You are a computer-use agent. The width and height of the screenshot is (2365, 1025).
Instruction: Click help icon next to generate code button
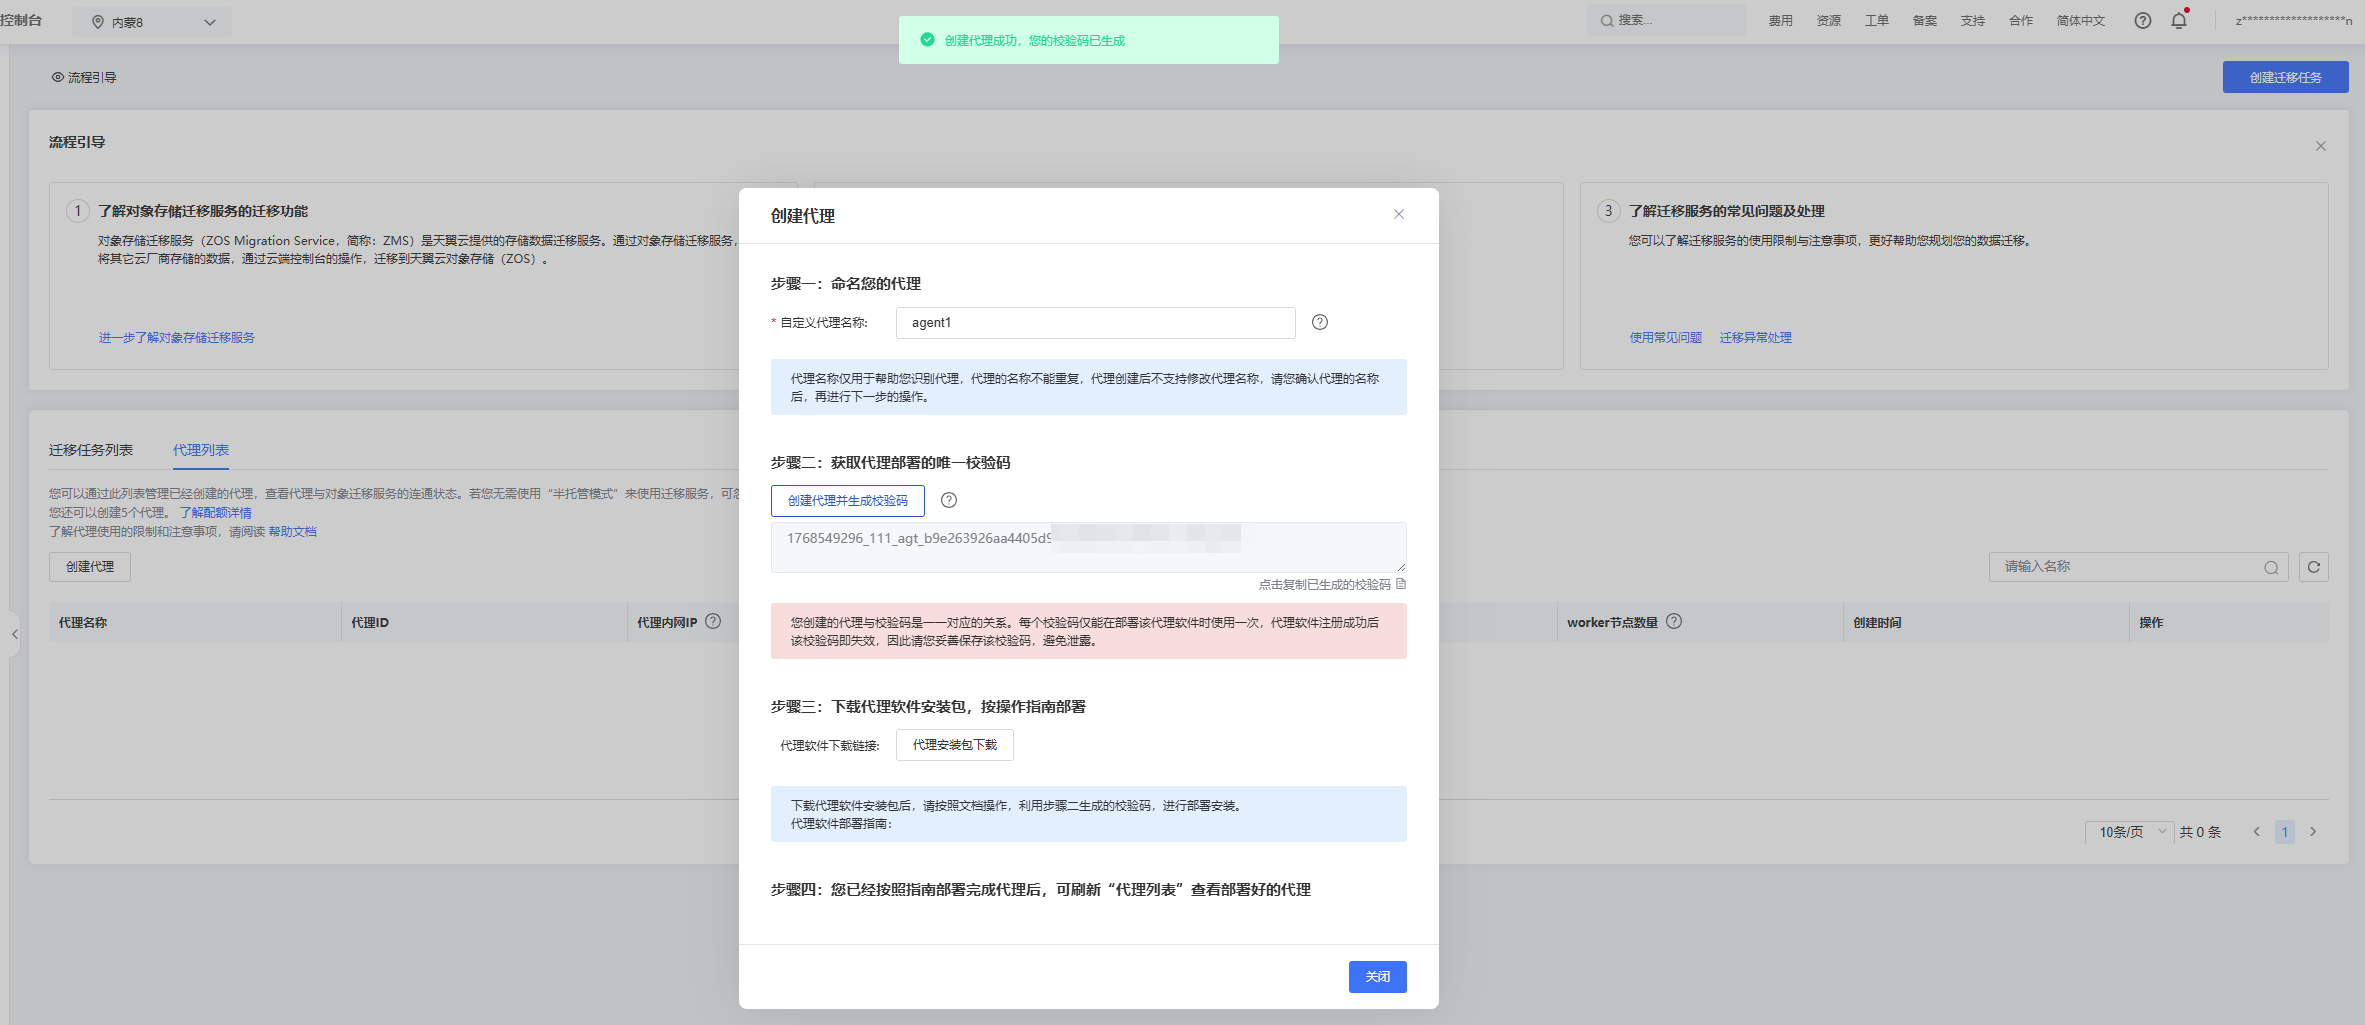click(948, 500)
